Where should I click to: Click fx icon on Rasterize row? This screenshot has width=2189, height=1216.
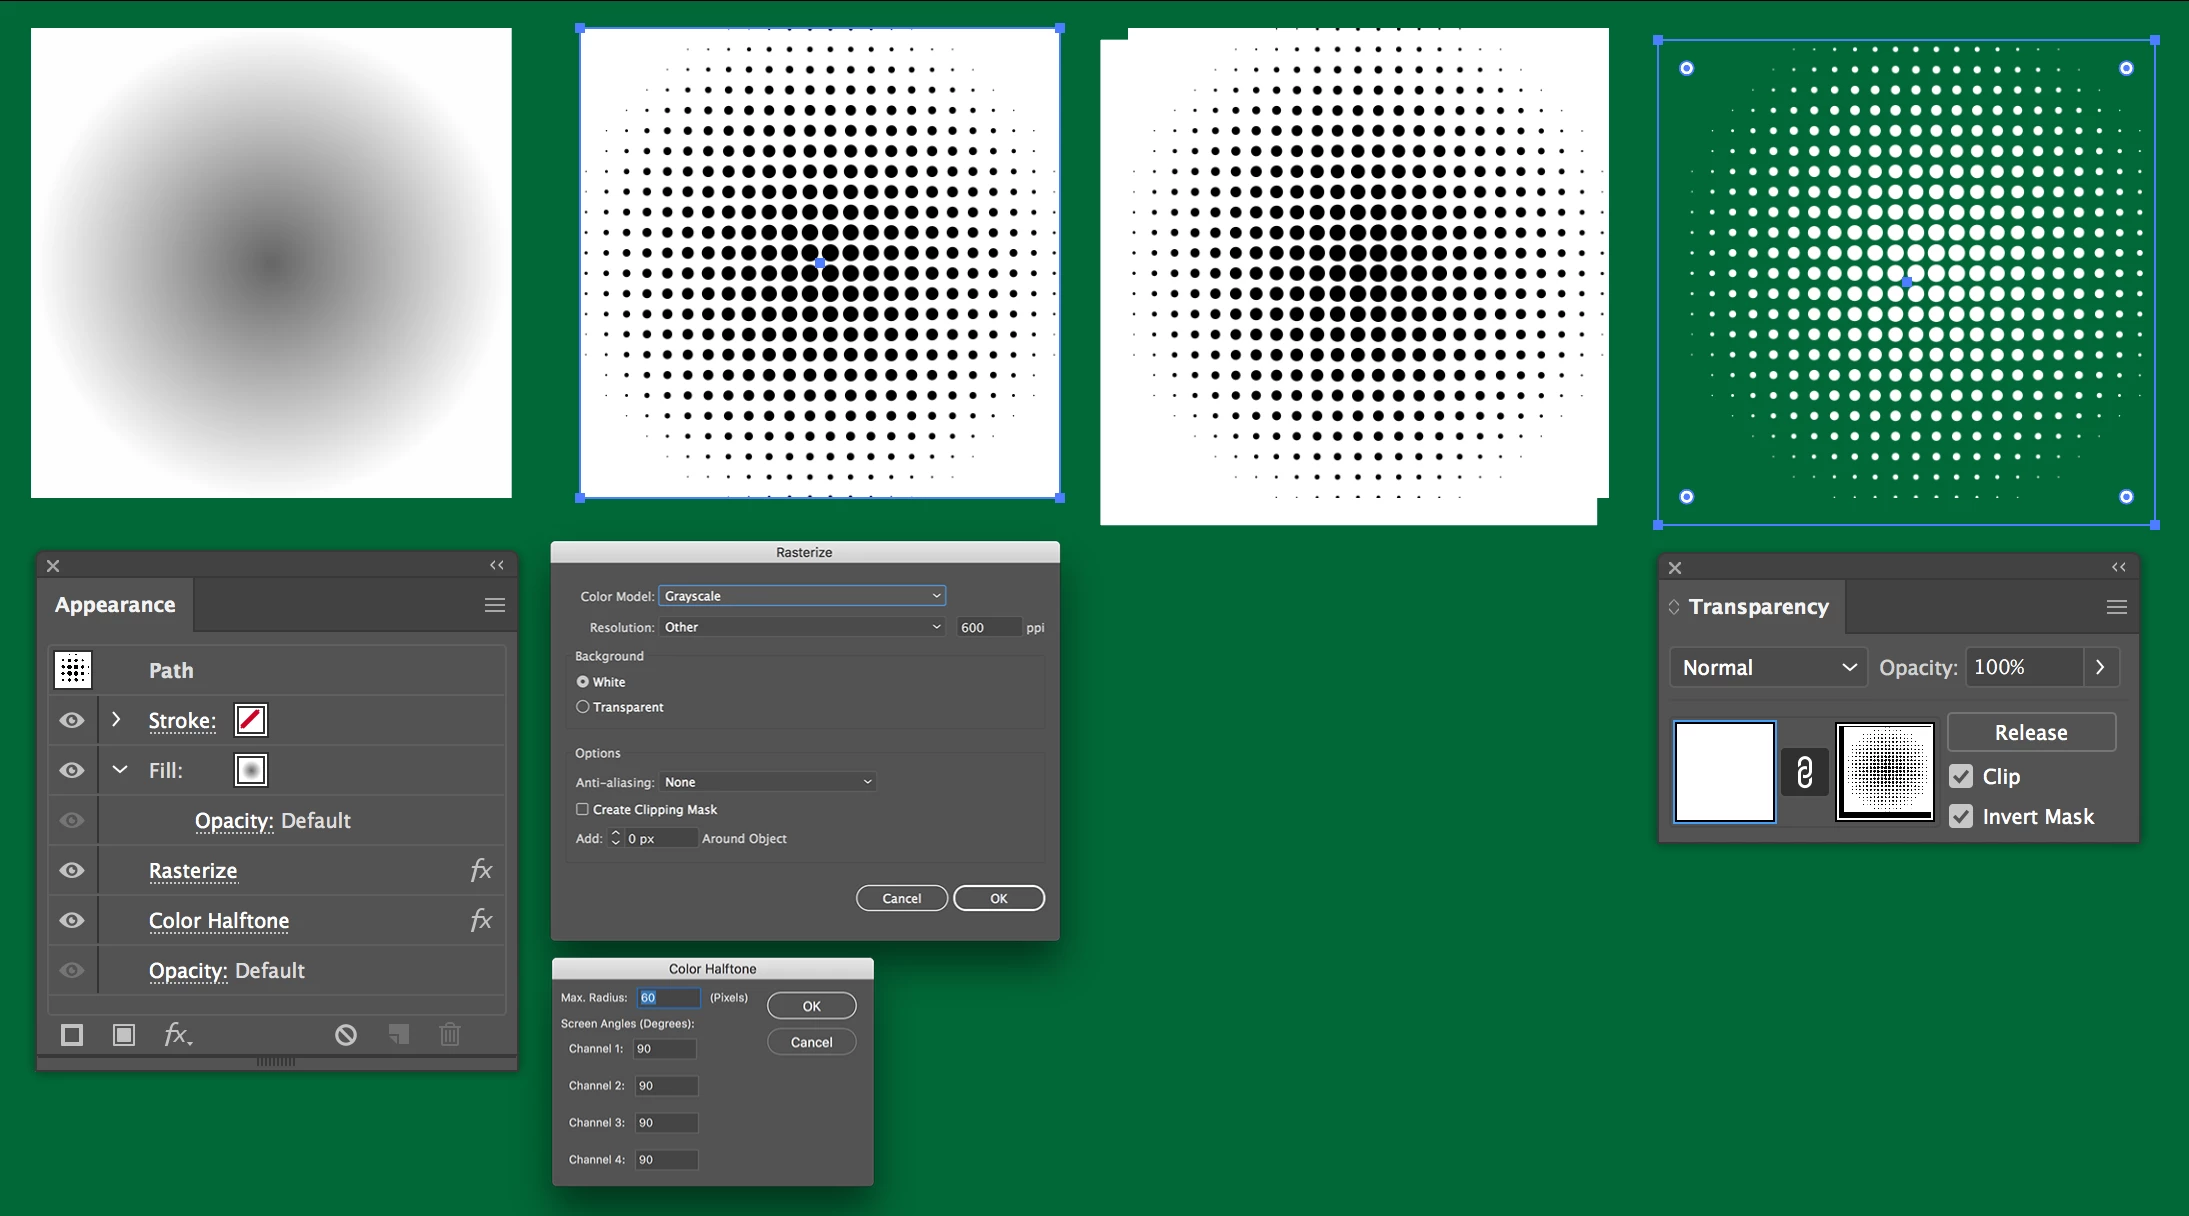(x=481, y=870)
